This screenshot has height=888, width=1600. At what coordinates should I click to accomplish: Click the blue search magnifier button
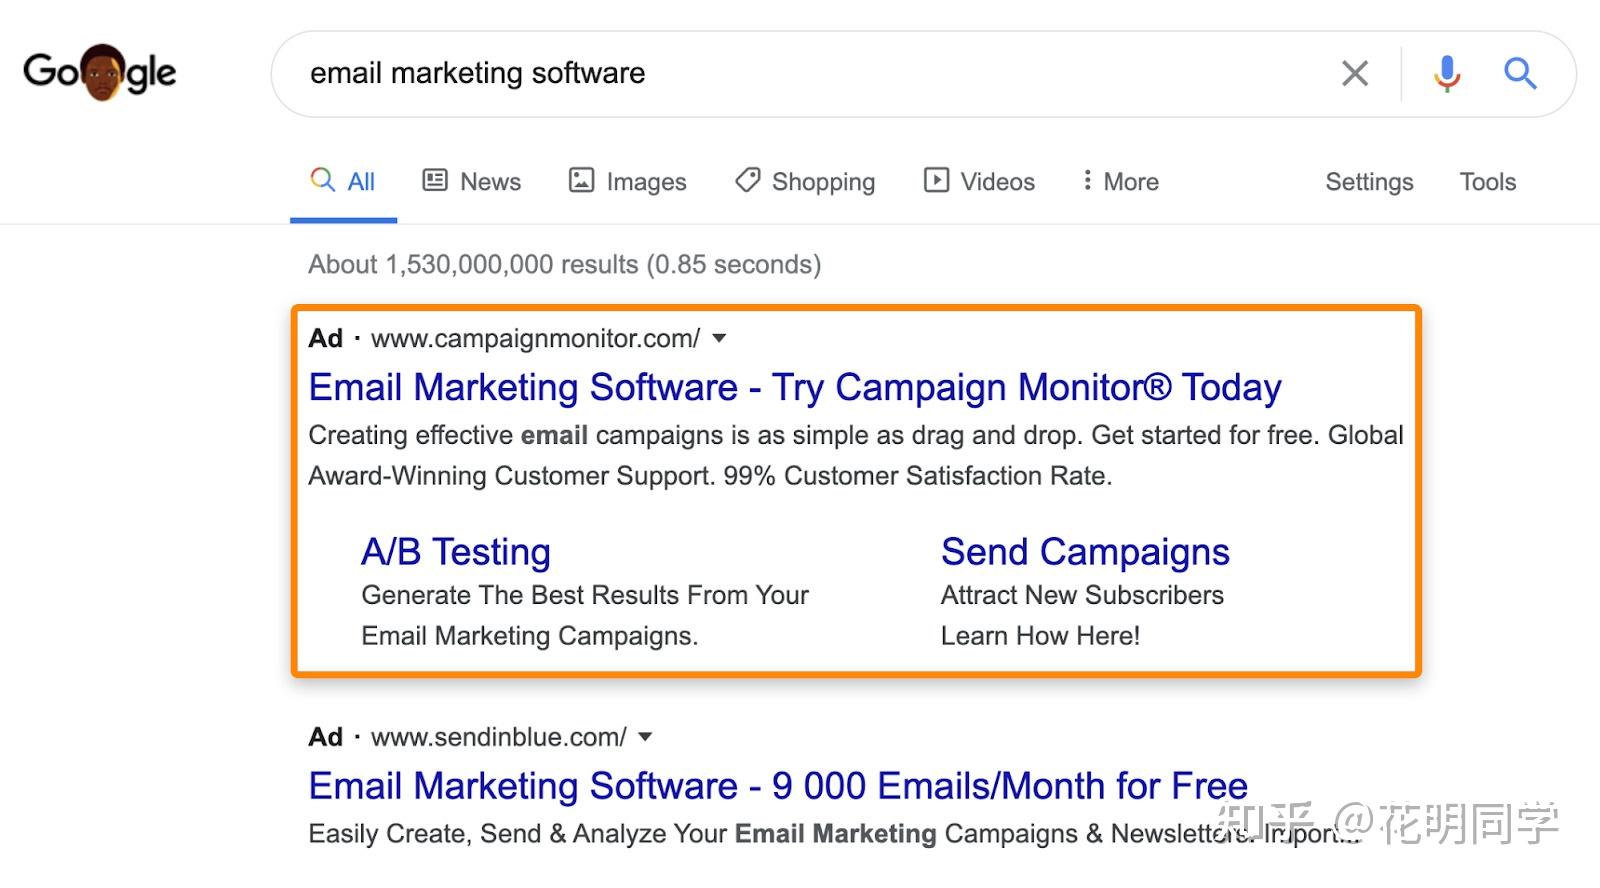tap(1520, 73)
